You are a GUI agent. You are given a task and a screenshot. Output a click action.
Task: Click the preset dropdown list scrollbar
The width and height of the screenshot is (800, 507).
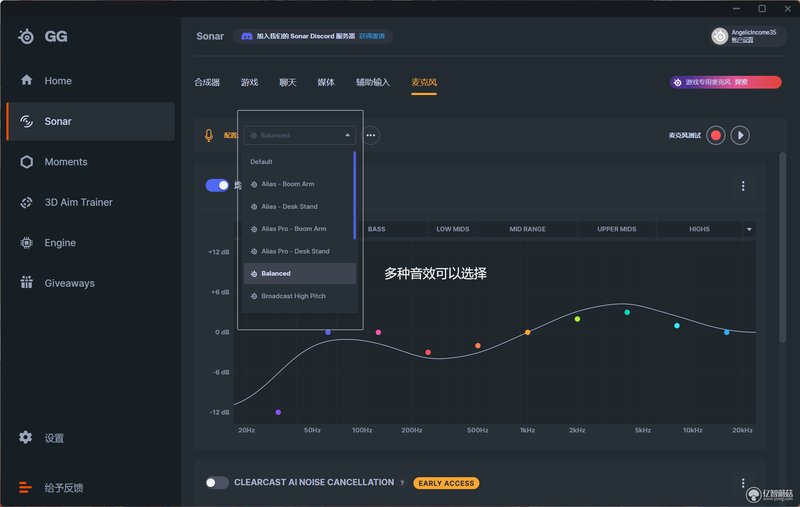click(x=355, y=195)
